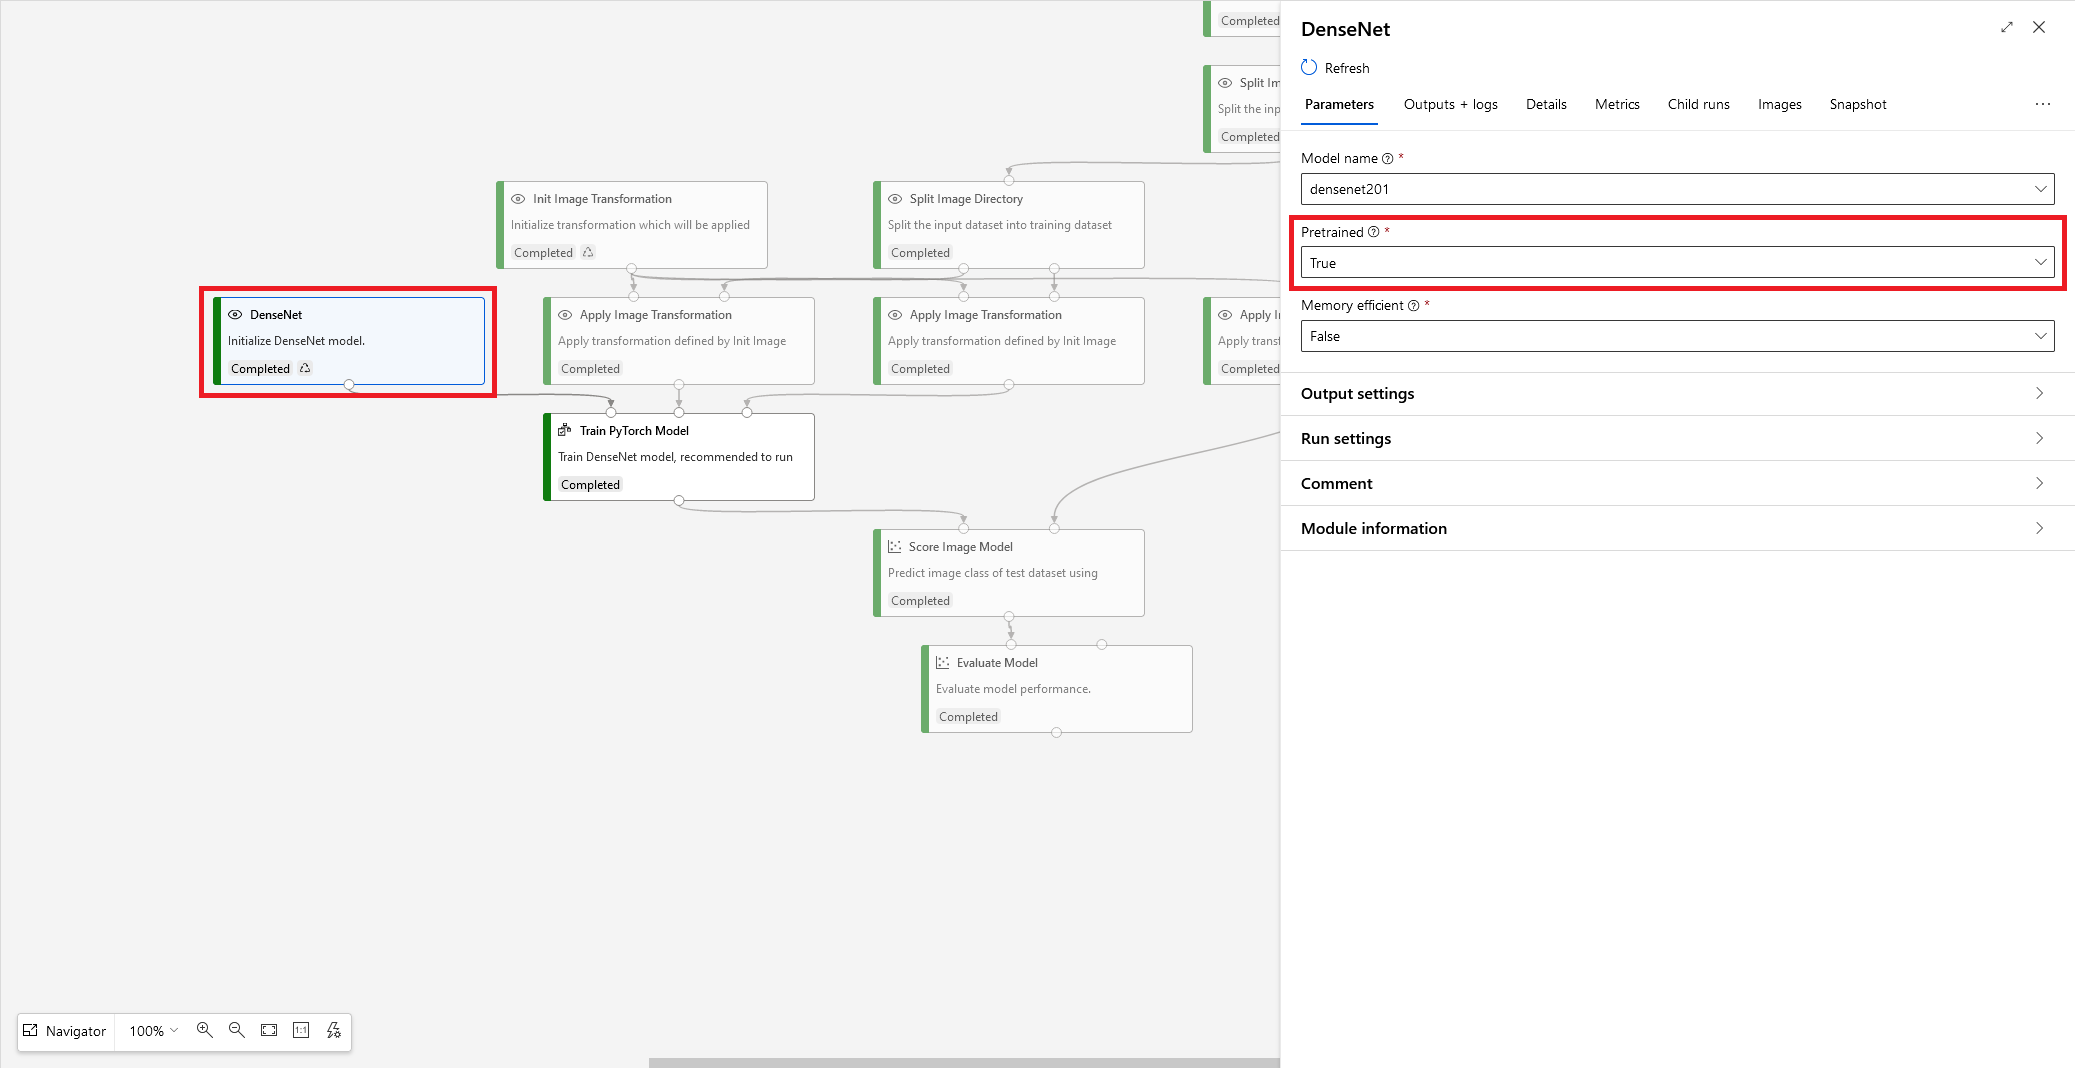The width and height of the screenshot is (2075, 1068).
Task: Expand the Module information section
Action: point(1374,528)
